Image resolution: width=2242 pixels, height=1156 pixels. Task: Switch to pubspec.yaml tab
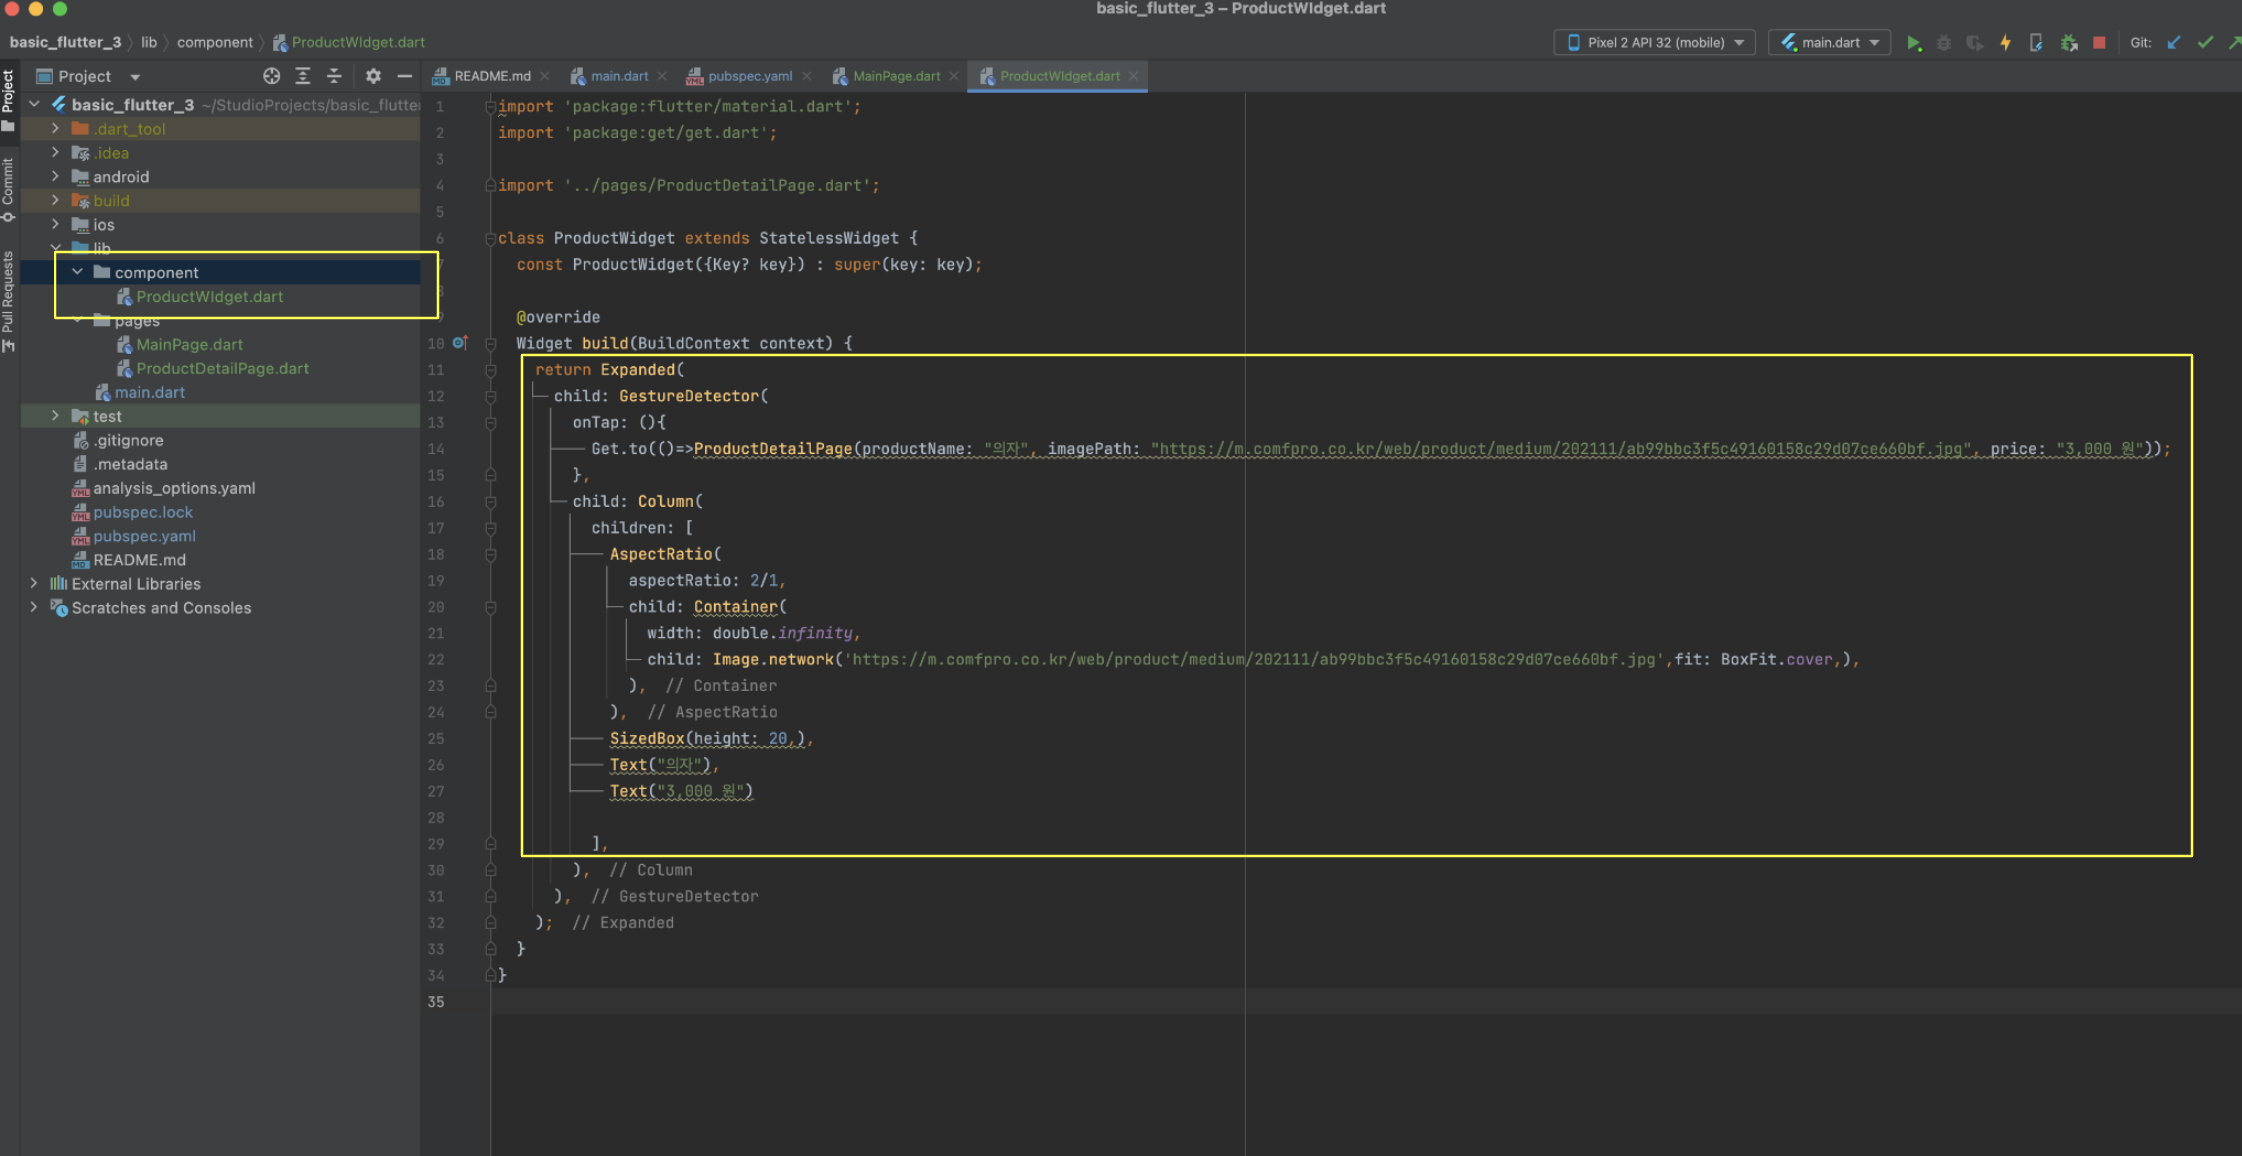749,76
